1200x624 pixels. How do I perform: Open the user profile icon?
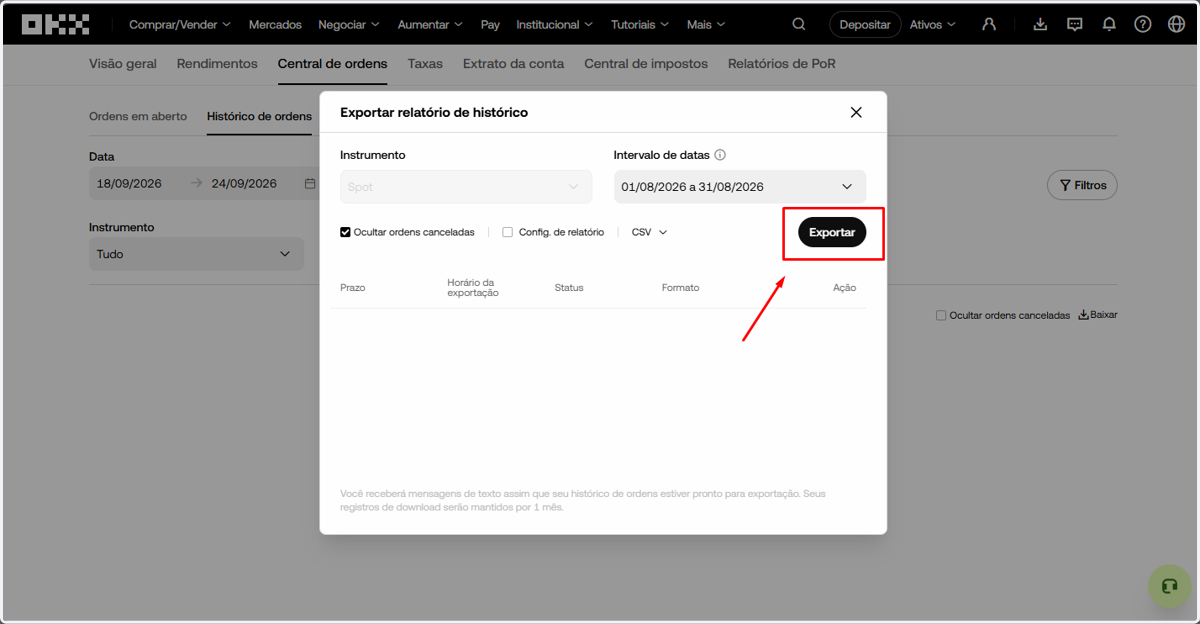click(989, 24)
